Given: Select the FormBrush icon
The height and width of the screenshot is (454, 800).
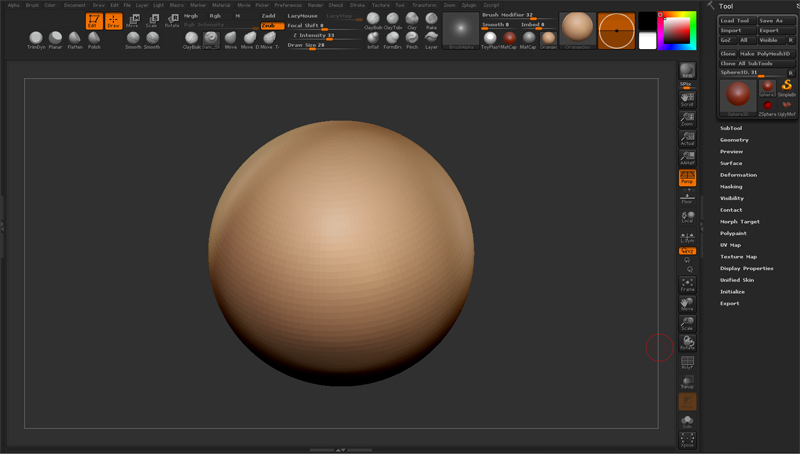Looking at the screenshot, I should click(x=392, y=40).
